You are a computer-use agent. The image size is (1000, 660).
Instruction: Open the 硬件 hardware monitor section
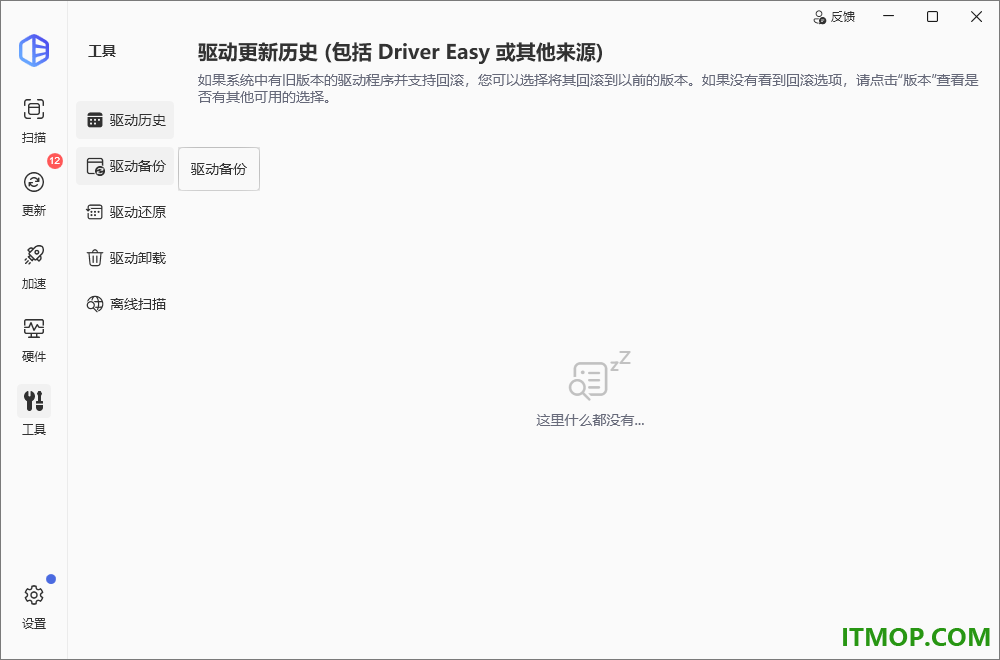34,339
